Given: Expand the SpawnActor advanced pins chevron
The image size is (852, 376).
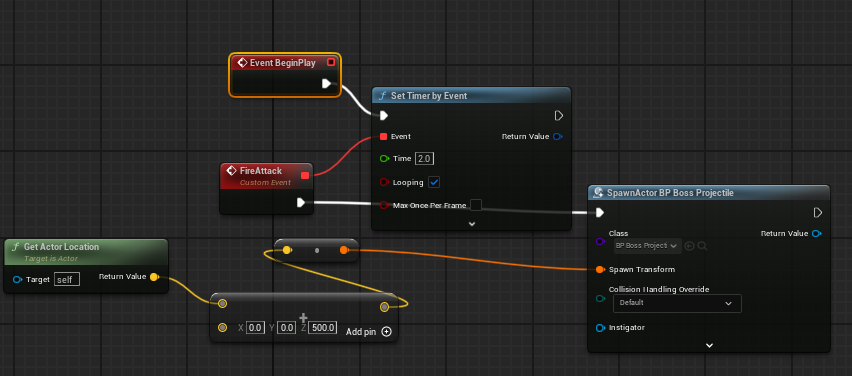Looking at the screenshot, I should 709,345.
